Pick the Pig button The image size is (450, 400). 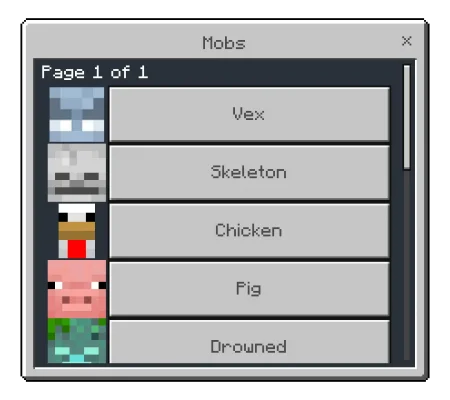click(x=249, y=289)
